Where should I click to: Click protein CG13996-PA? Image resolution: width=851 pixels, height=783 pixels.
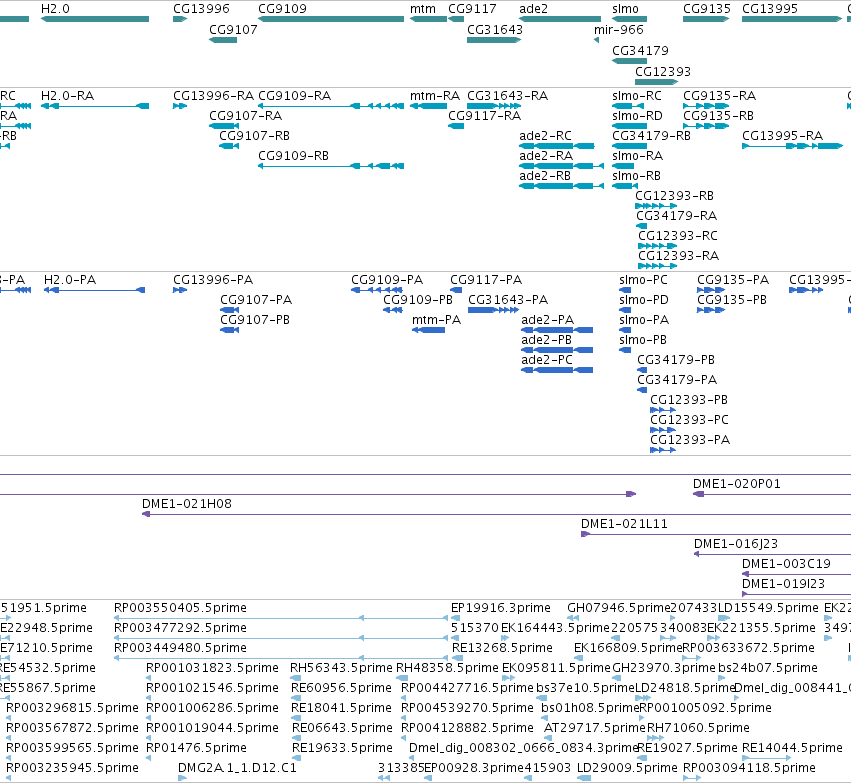click(x=180, y=290)
